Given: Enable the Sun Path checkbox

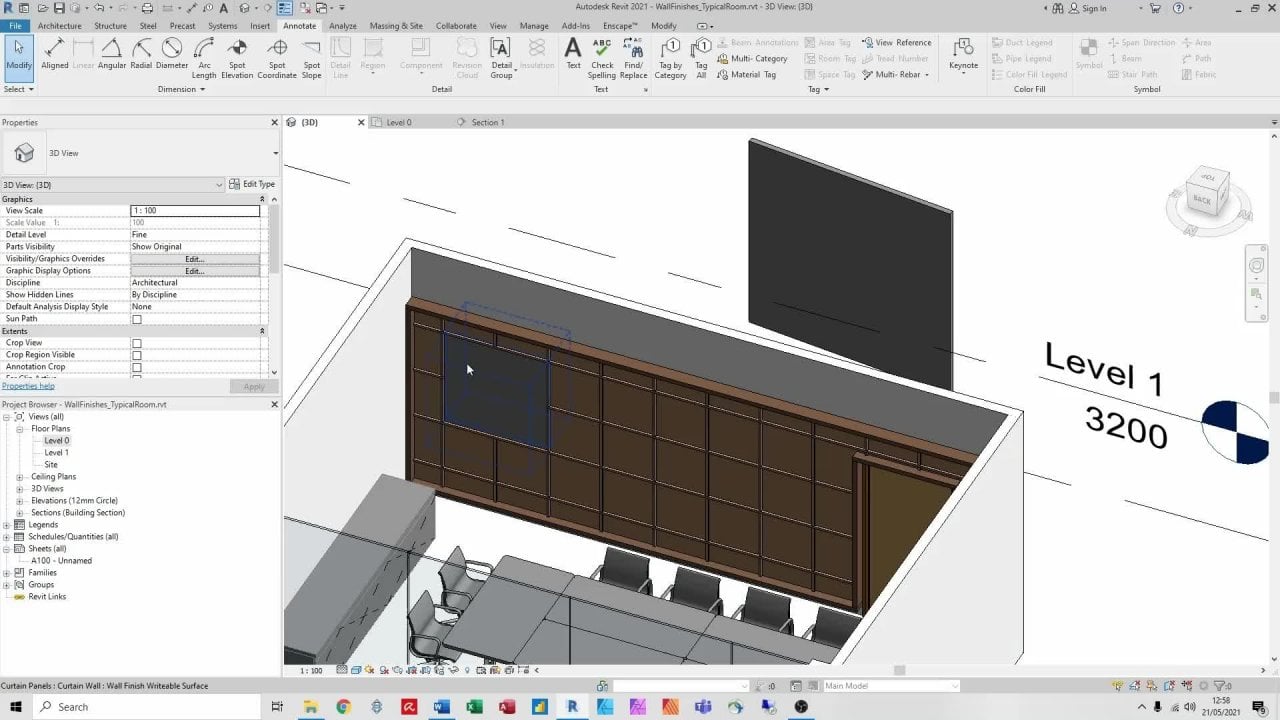Looking at the screenshot, I should tap(137, 319).
